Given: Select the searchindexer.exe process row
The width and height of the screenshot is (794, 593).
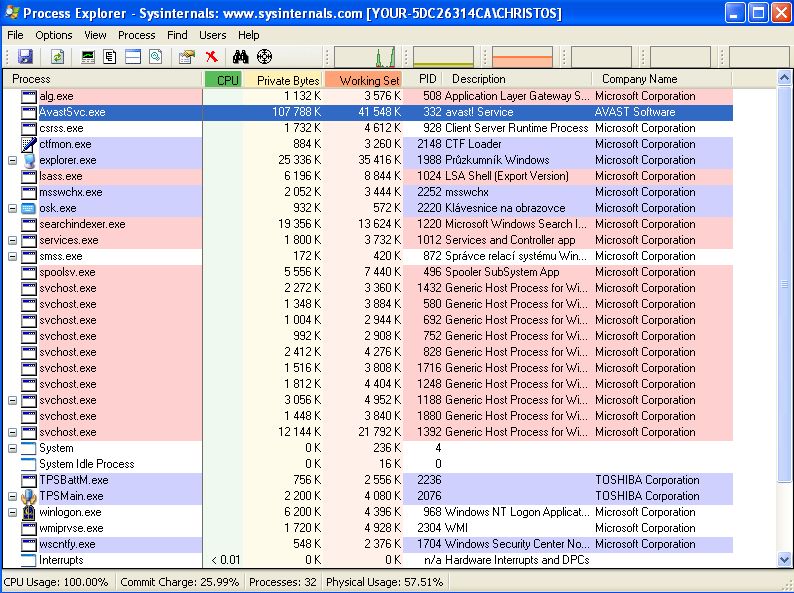Looking at the screenshot, I should pos(82,224).
